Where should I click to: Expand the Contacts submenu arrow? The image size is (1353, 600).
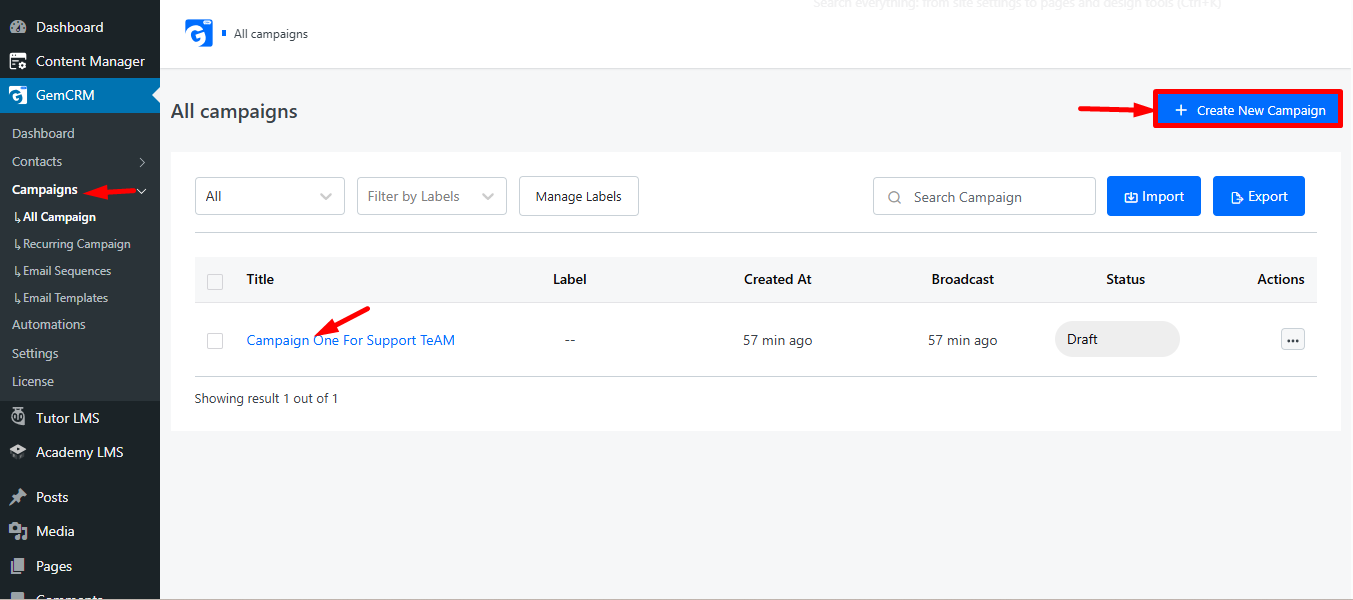142,162
